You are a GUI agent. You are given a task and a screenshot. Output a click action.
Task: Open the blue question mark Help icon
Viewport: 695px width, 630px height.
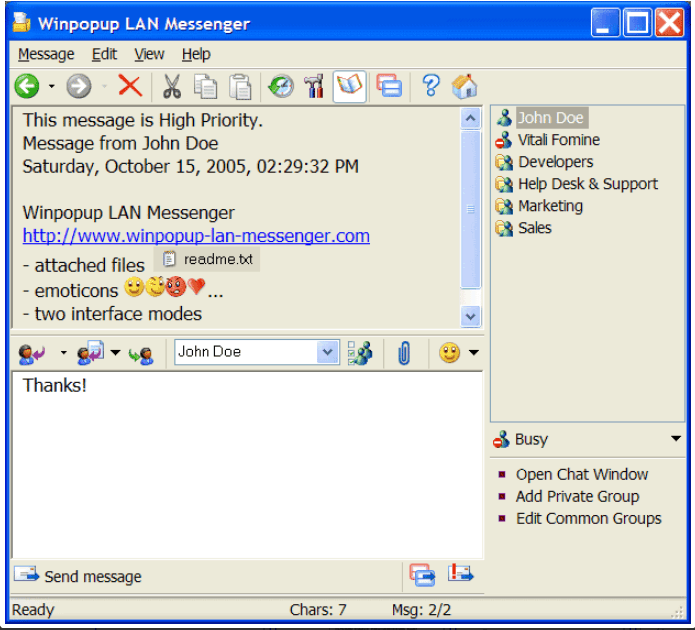click(x=431, y=87)
